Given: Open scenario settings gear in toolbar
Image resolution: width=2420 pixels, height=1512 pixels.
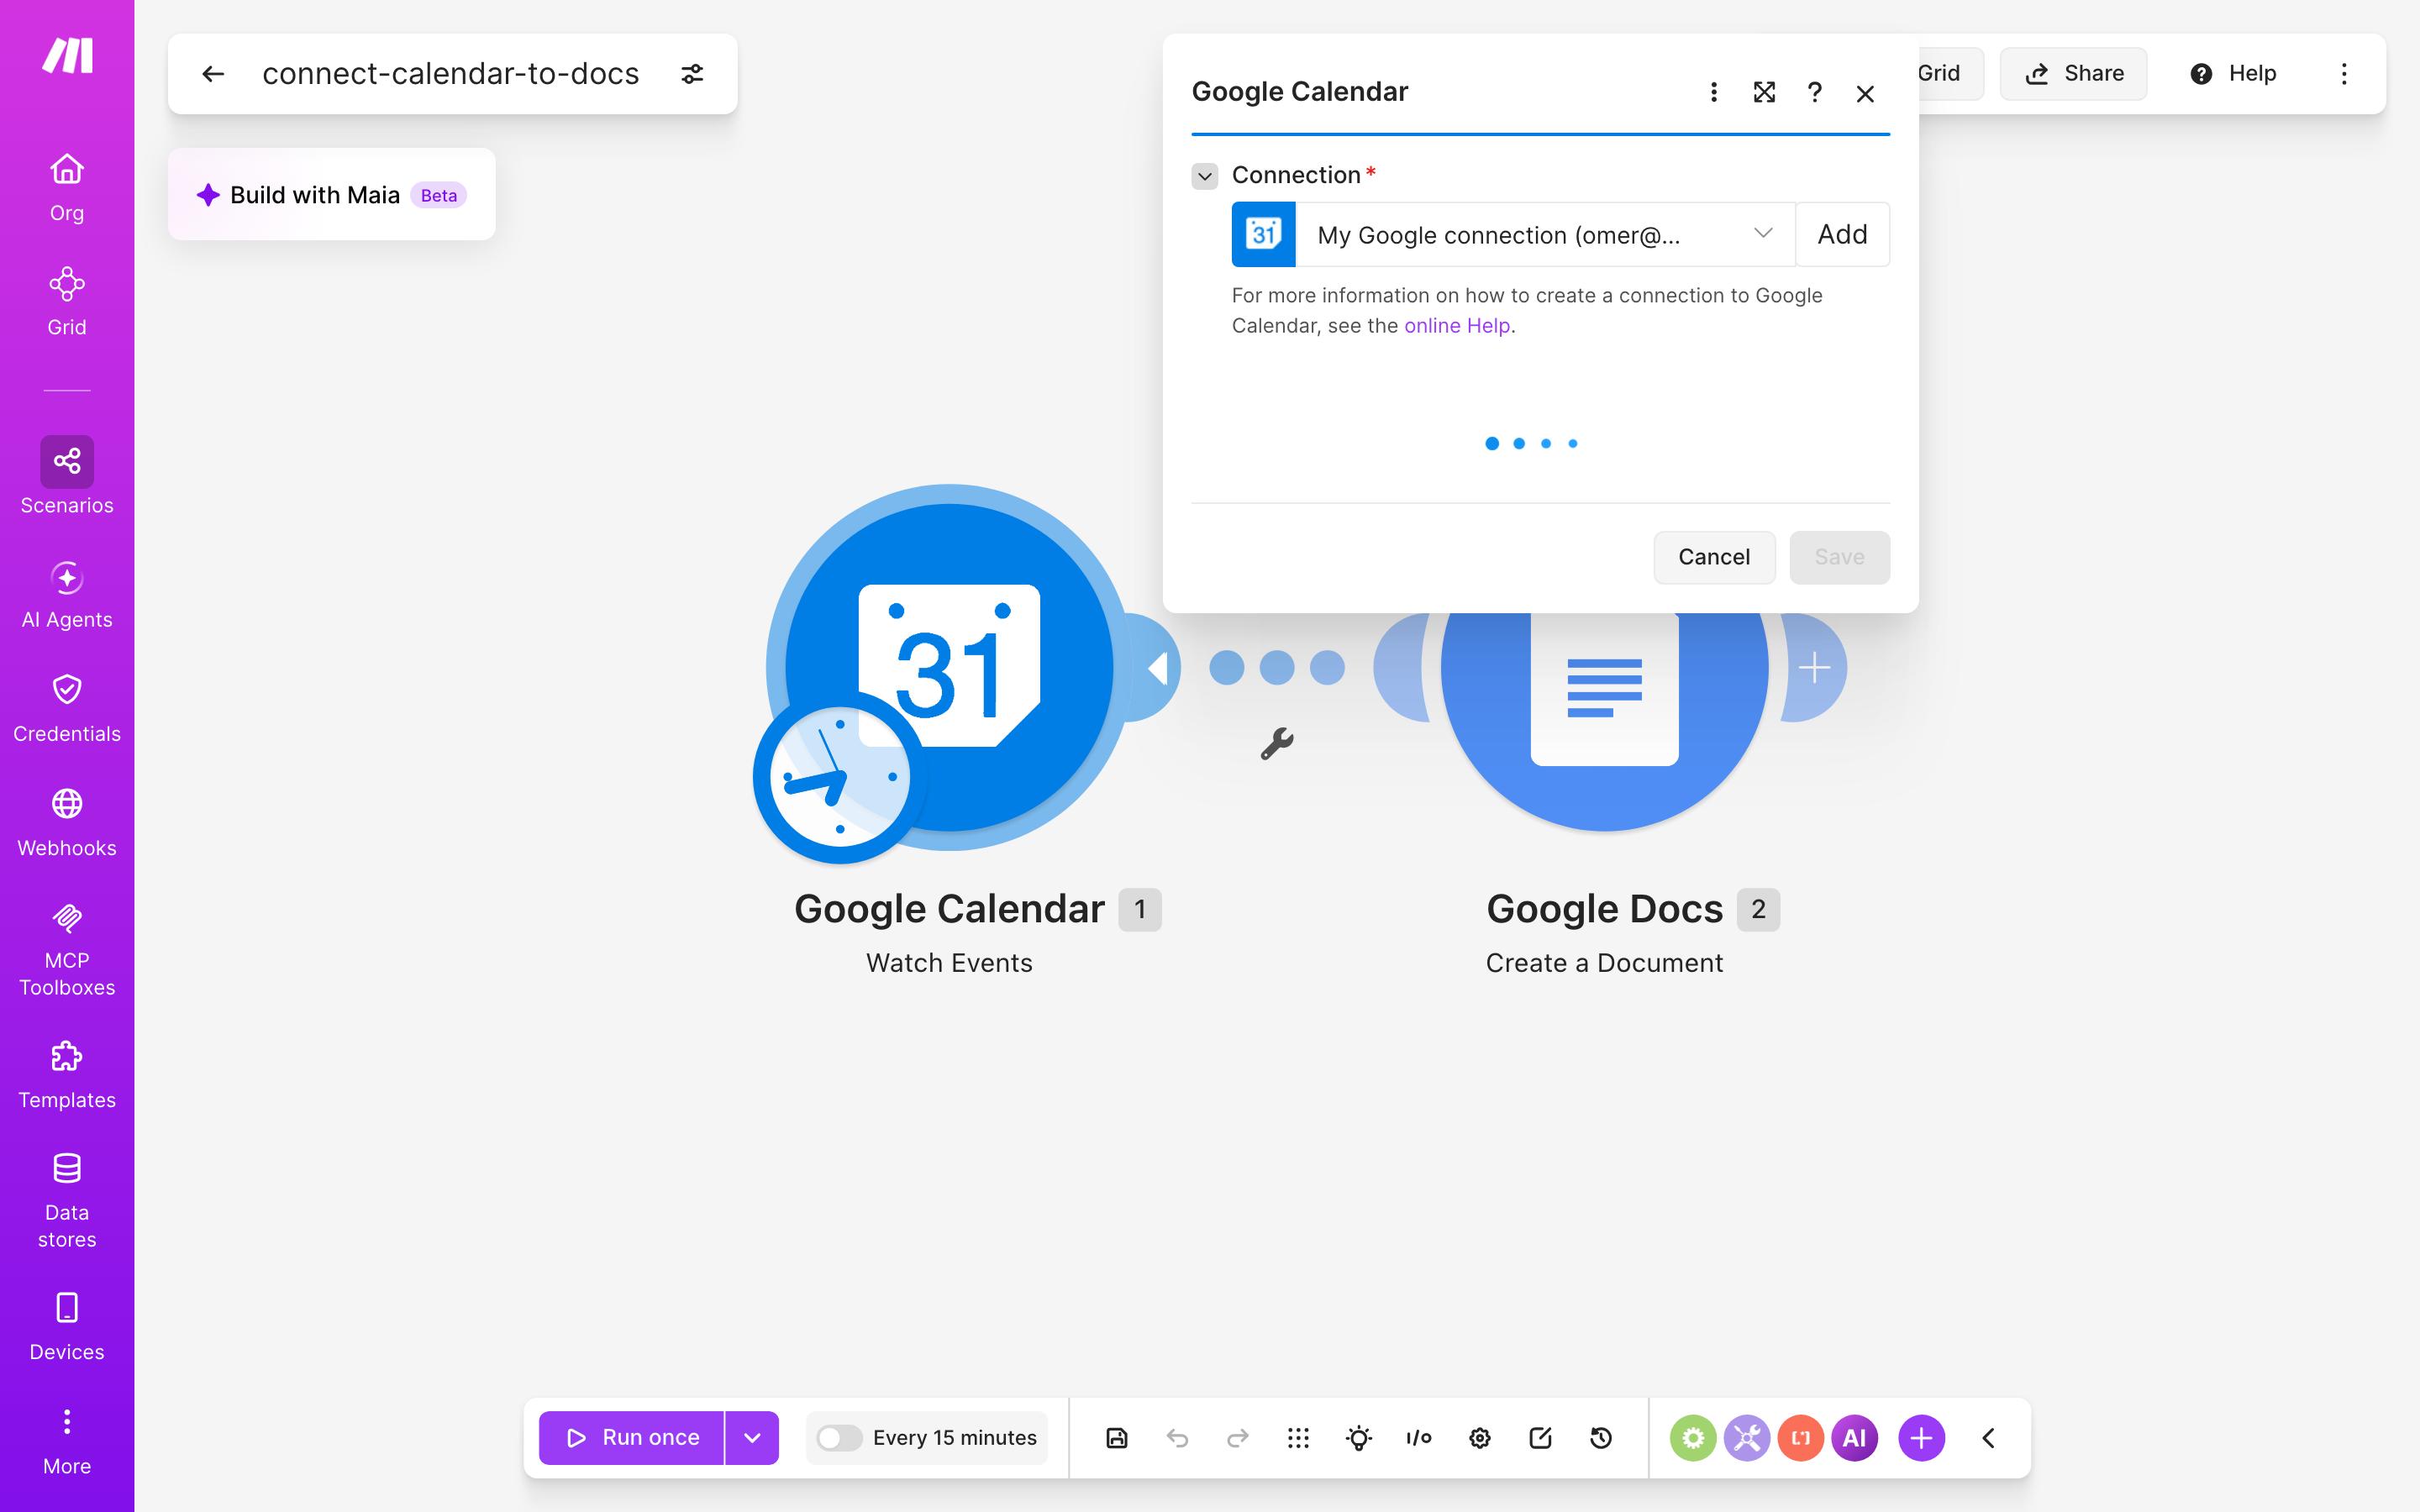Looking at the screenshot, I should tap(1480, 1438).
